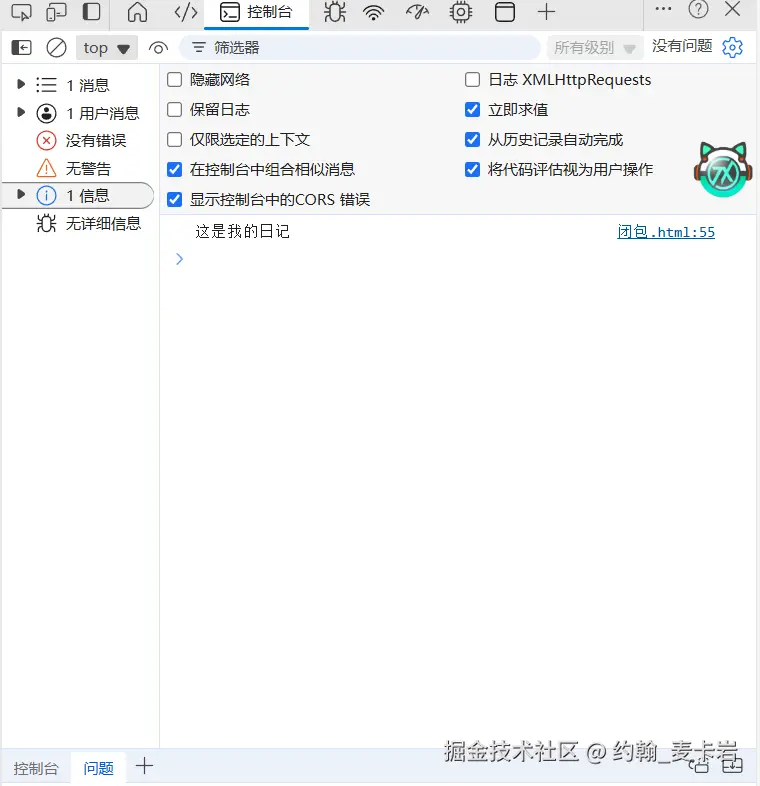Enable the 隐藏网络 checkbox
The height and width of the screenshot is (786, 760).
pyautogui.click(x=174, y=80)
